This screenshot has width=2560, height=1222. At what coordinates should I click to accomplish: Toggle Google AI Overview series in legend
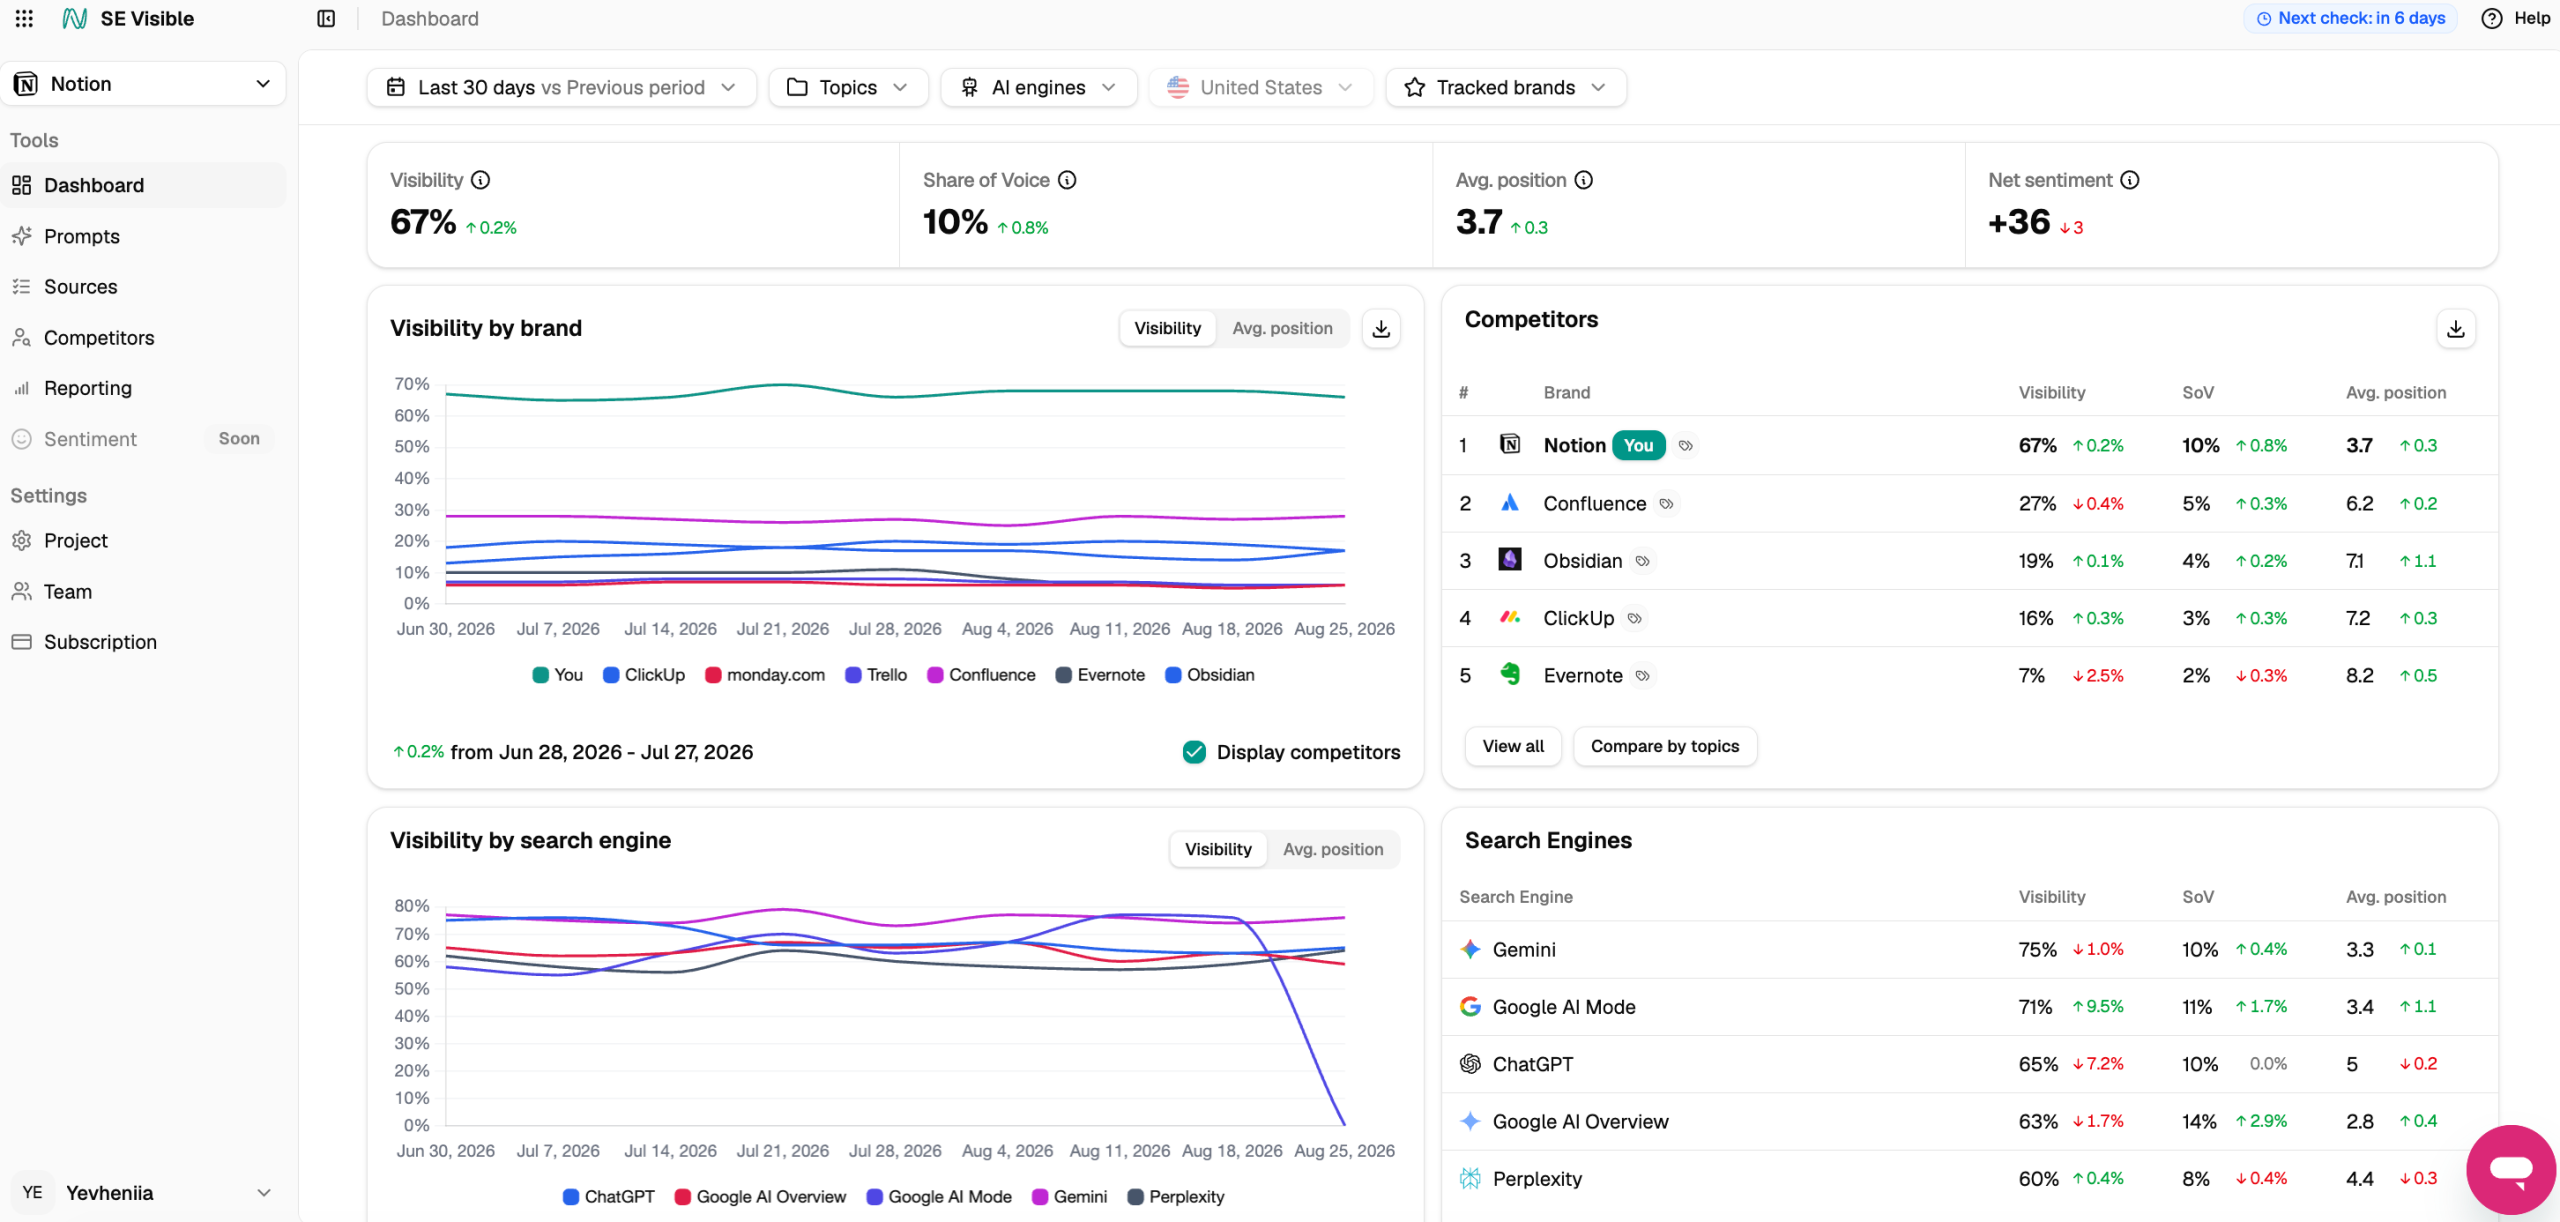760,1197
